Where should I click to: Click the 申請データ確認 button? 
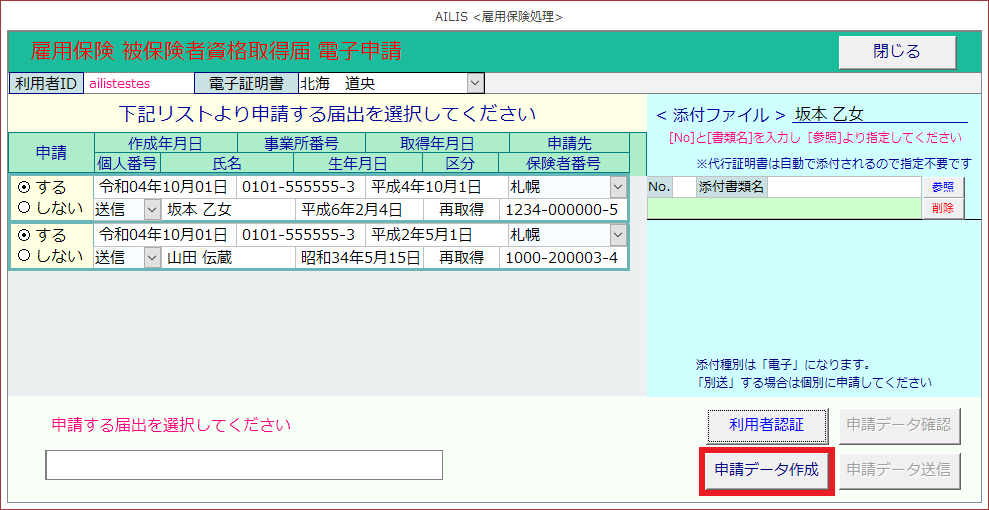[901, 425]
